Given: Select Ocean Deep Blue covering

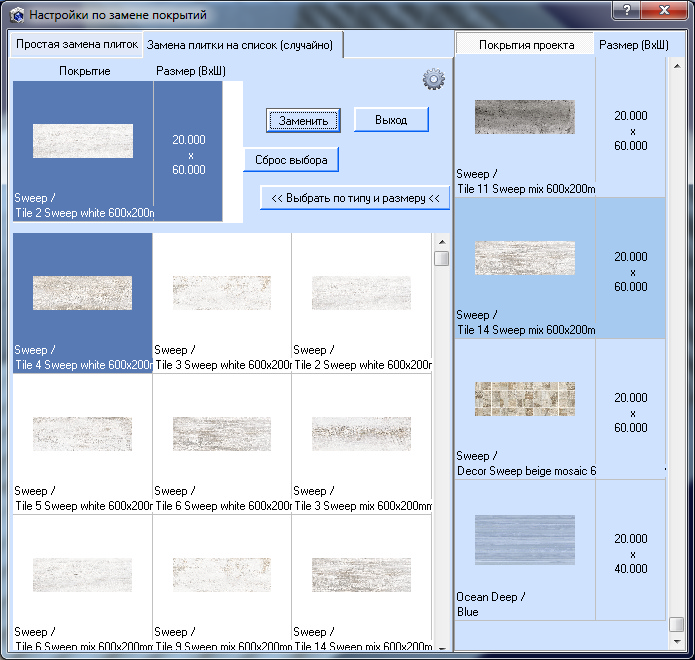Looking at the screenshot, I should coord(525,541).
